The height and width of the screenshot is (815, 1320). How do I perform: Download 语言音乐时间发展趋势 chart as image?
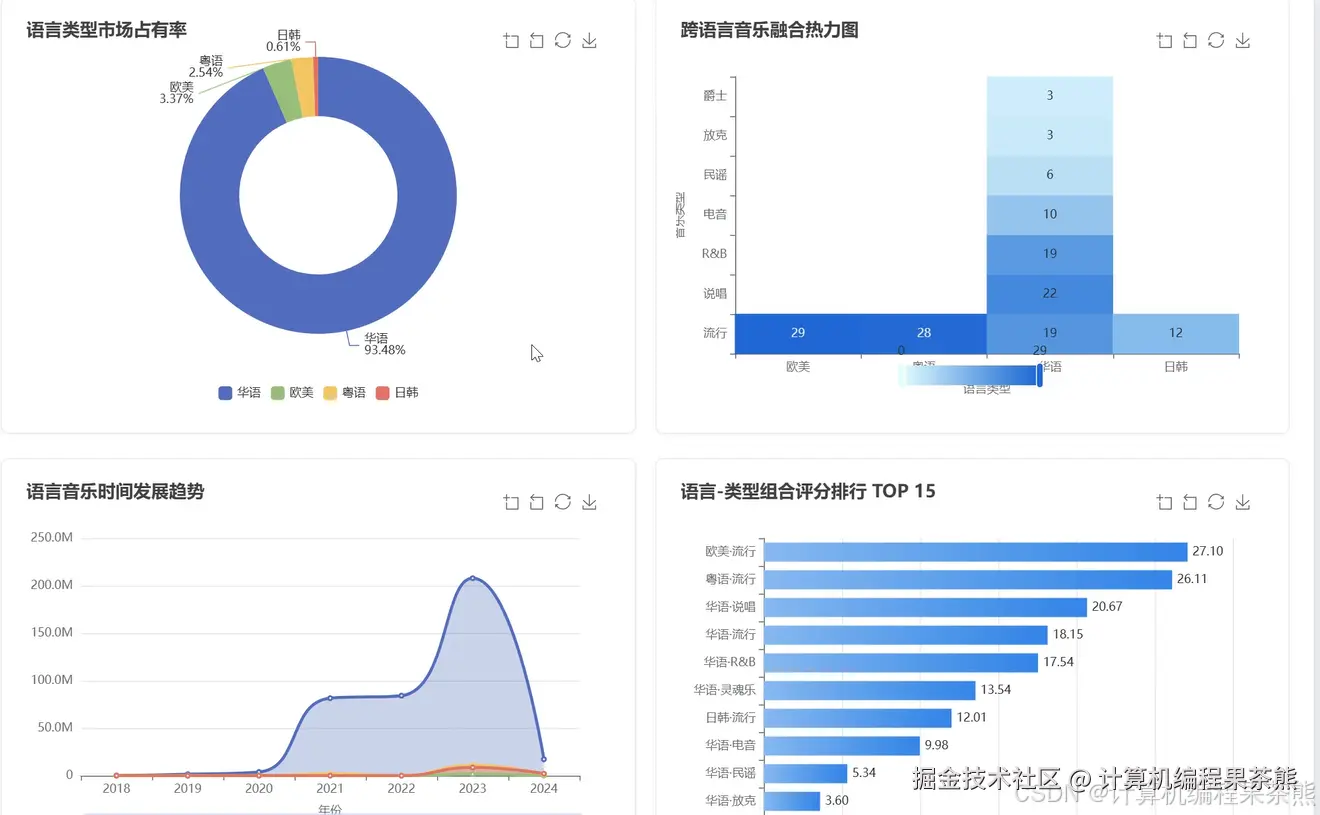click(x=589, y=501)
